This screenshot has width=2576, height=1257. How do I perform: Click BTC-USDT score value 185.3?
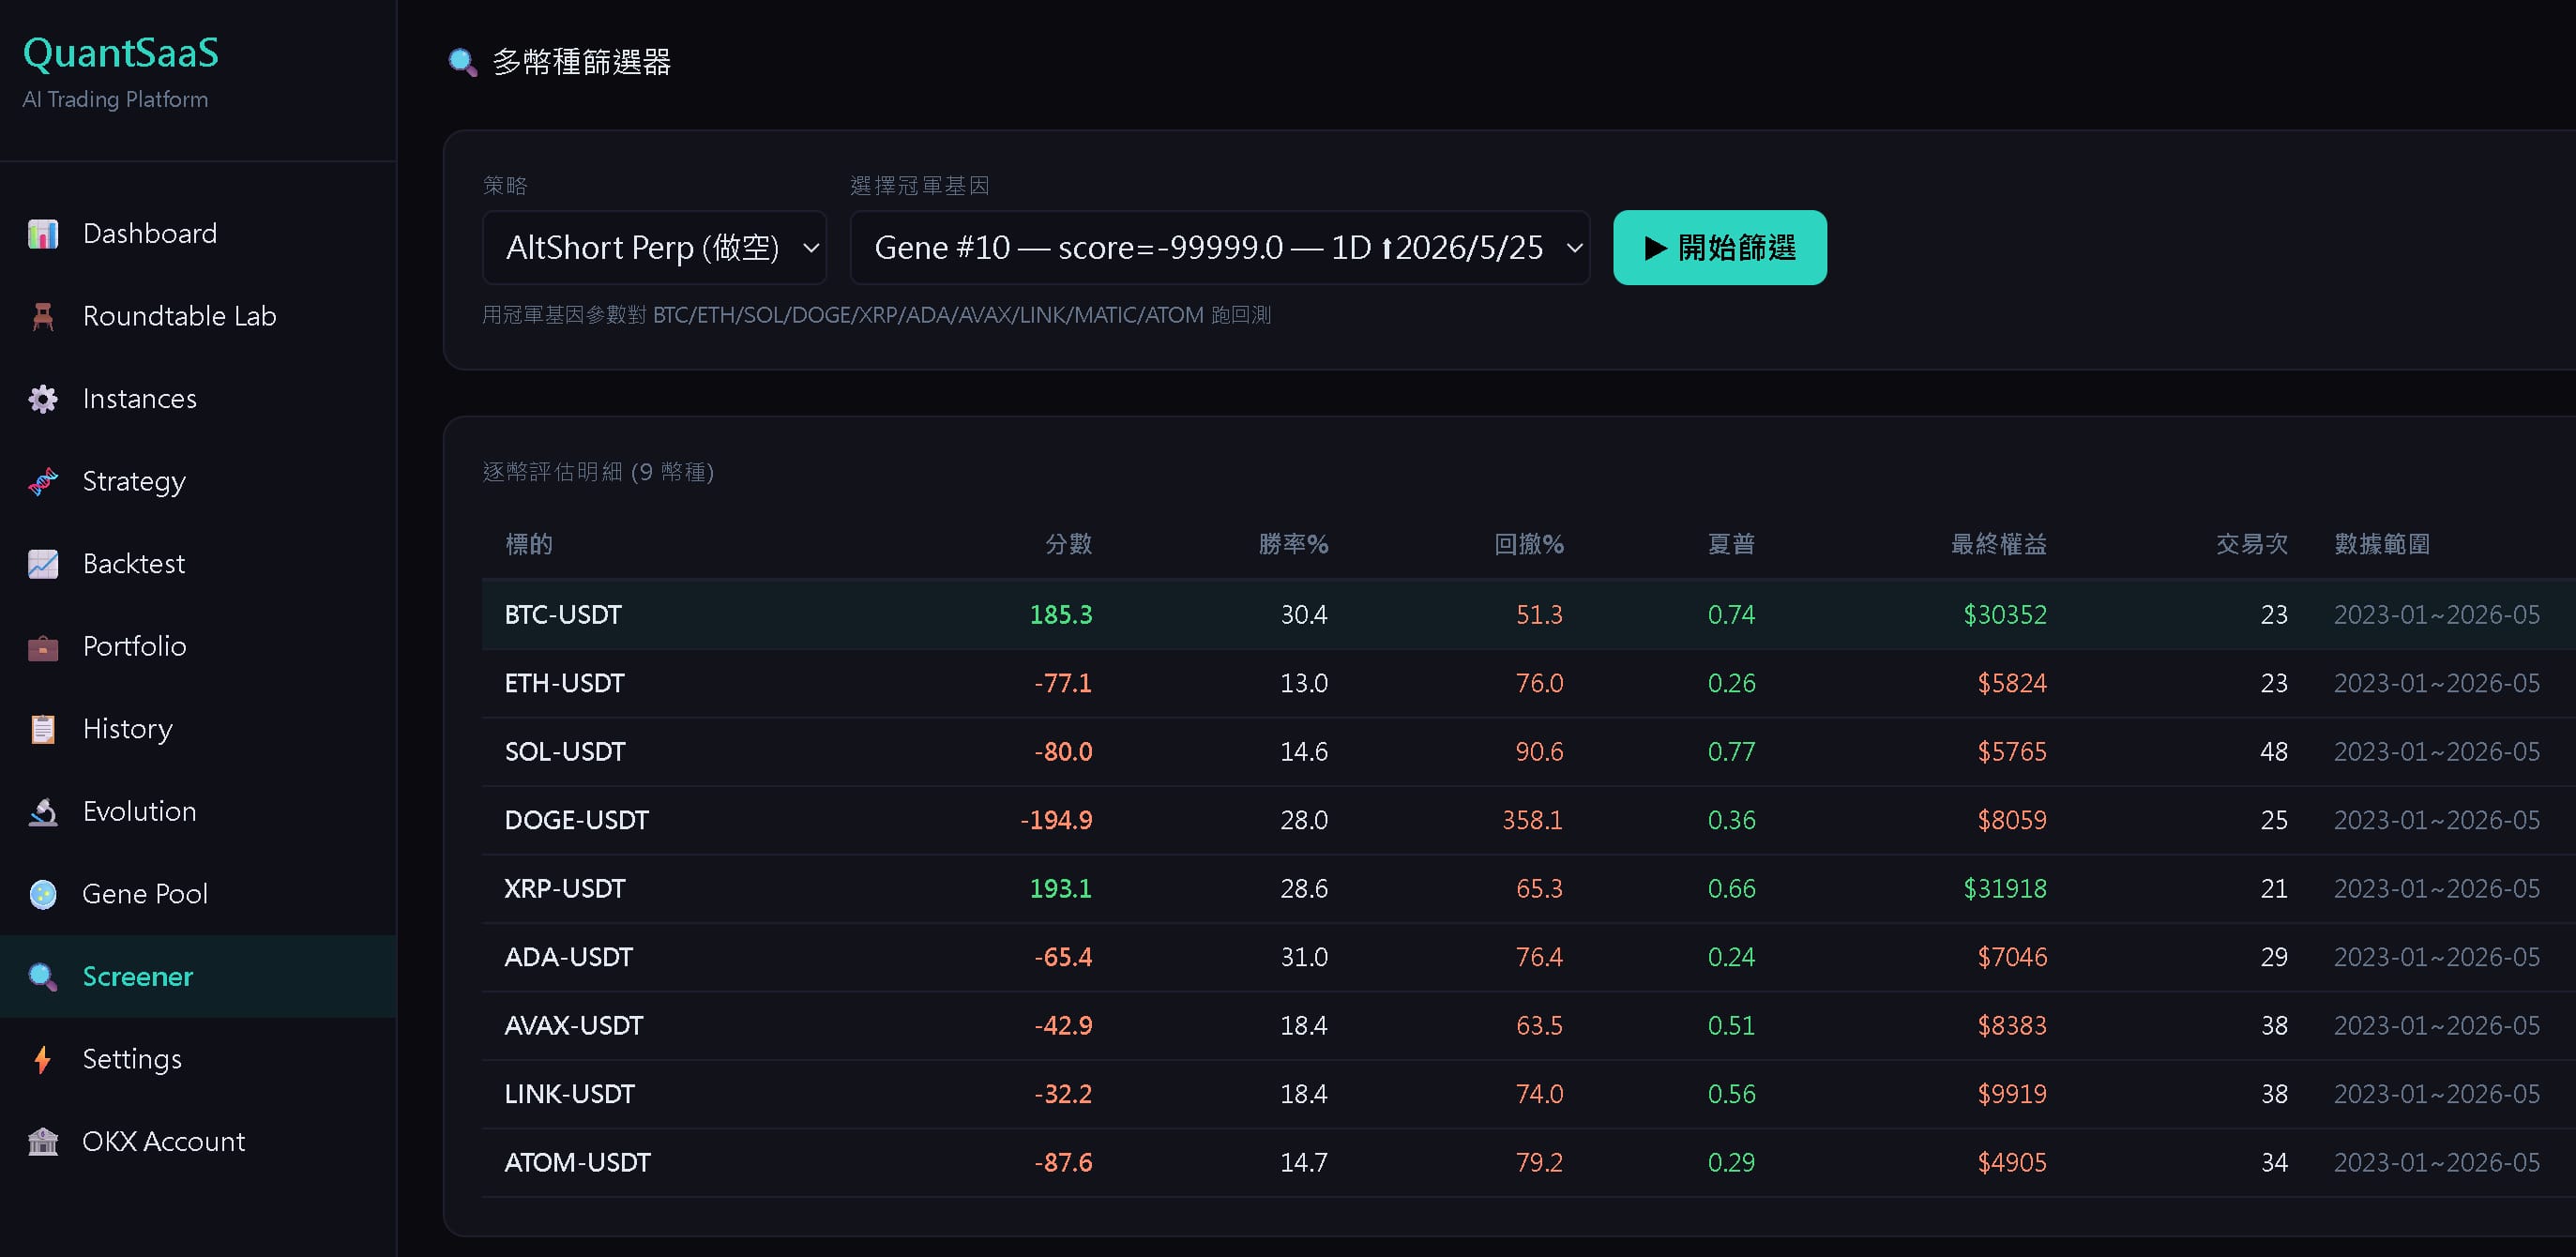1061,615
